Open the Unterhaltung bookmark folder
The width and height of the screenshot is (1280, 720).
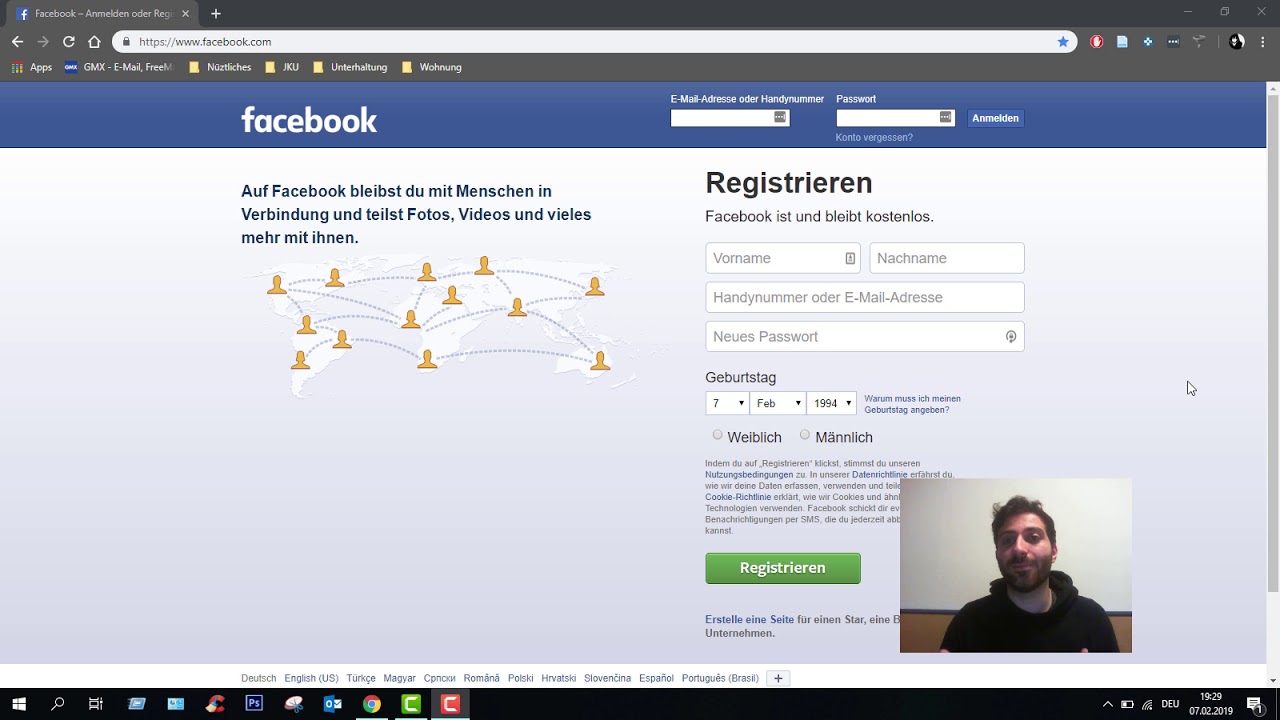click(350, 67)
